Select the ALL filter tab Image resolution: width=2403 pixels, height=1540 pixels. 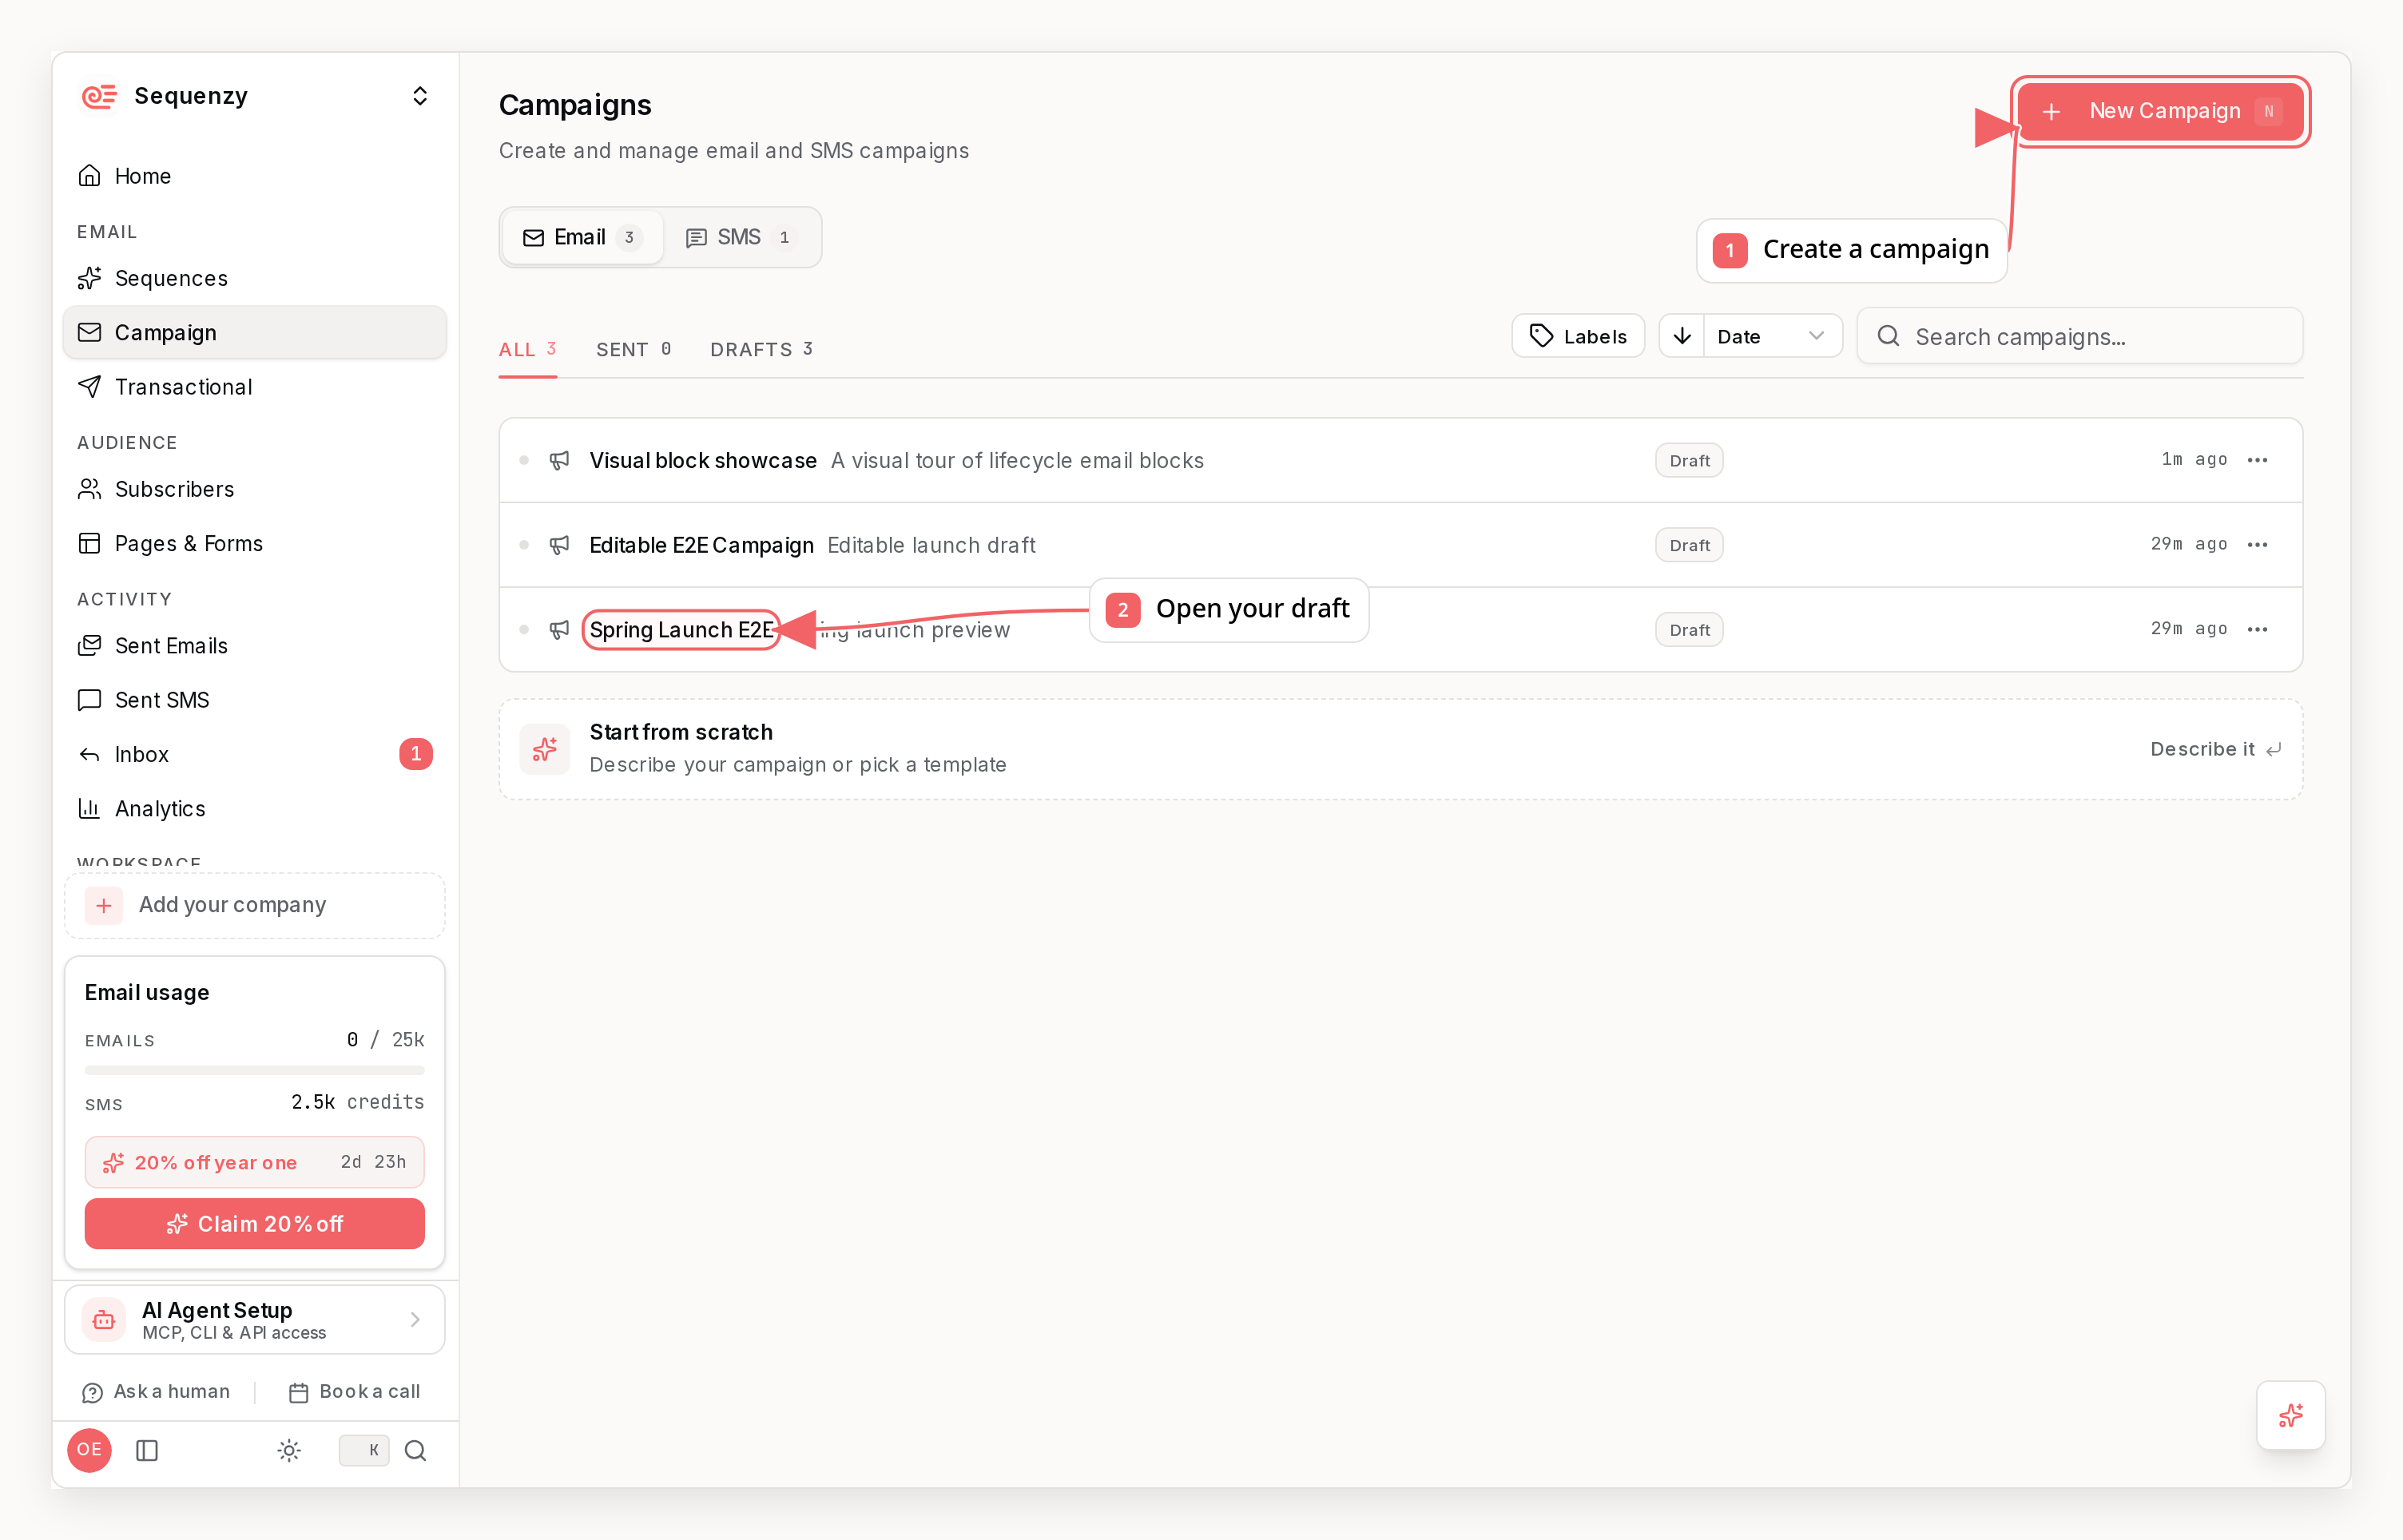[x=527, y=349]
